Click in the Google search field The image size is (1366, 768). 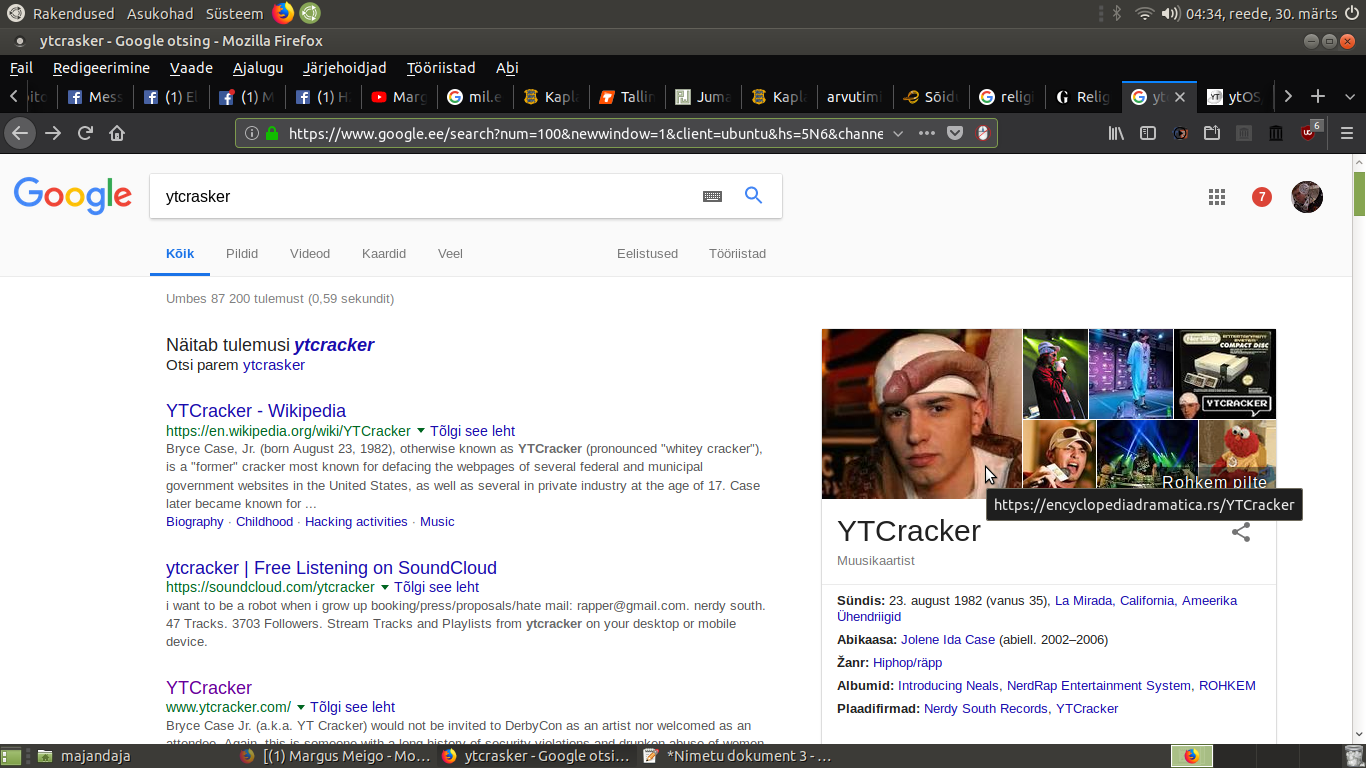tap(425, 196)
